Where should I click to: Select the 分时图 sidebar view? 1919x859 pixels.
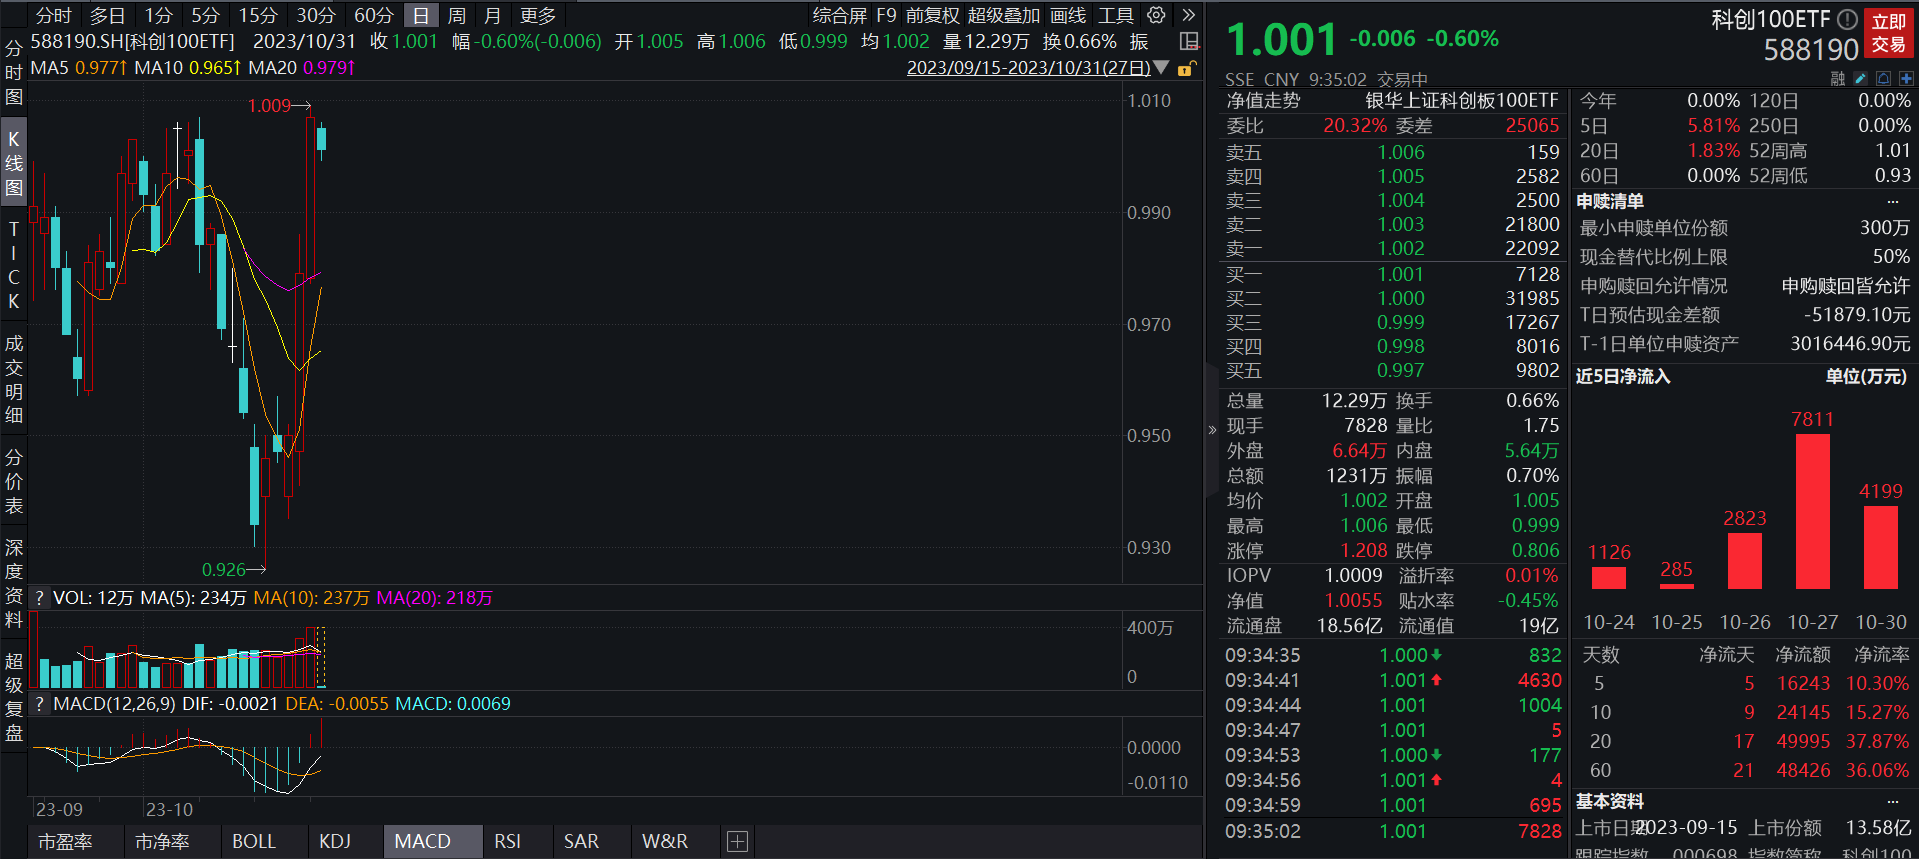[13, 72]
